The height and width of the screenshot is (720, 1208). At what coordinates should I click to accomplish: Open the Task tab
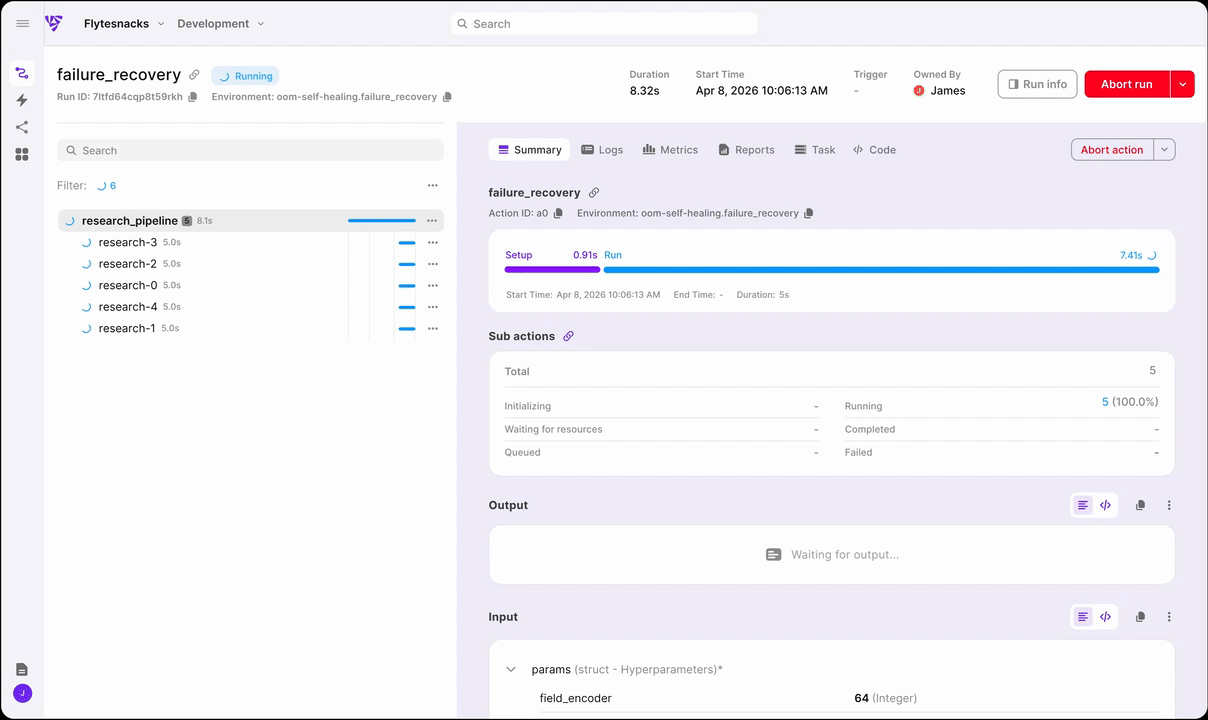[815, 150]
